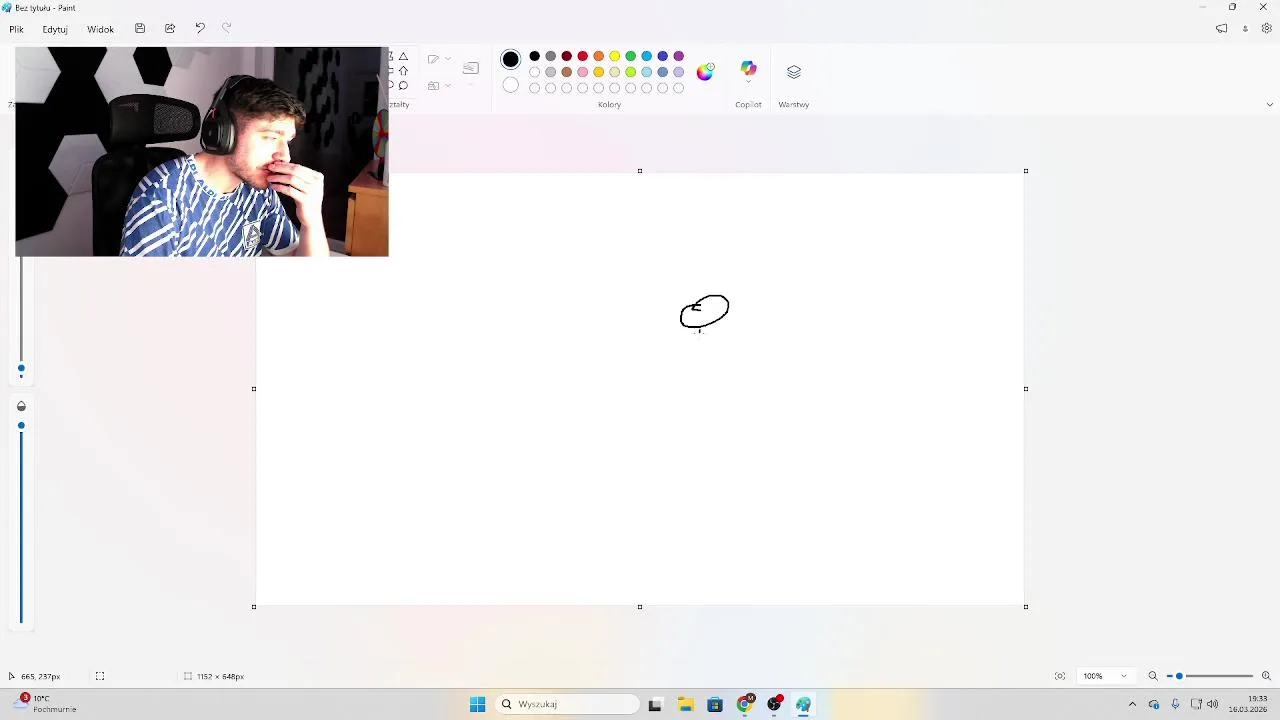Open Paint settings gear

tap(1267, 29)
